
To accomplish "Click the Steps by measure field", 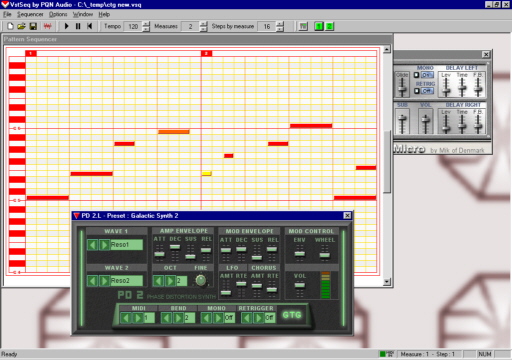I will [x=267, y=26].
